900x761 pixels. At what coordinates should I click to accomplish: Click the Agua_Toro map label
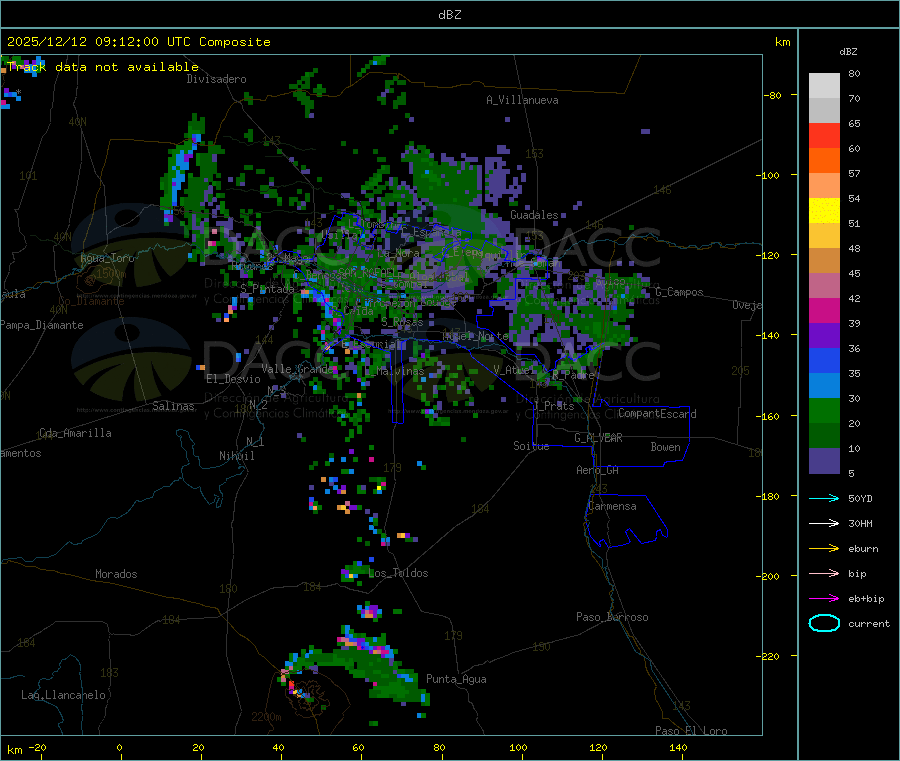[x=107, y=258]
